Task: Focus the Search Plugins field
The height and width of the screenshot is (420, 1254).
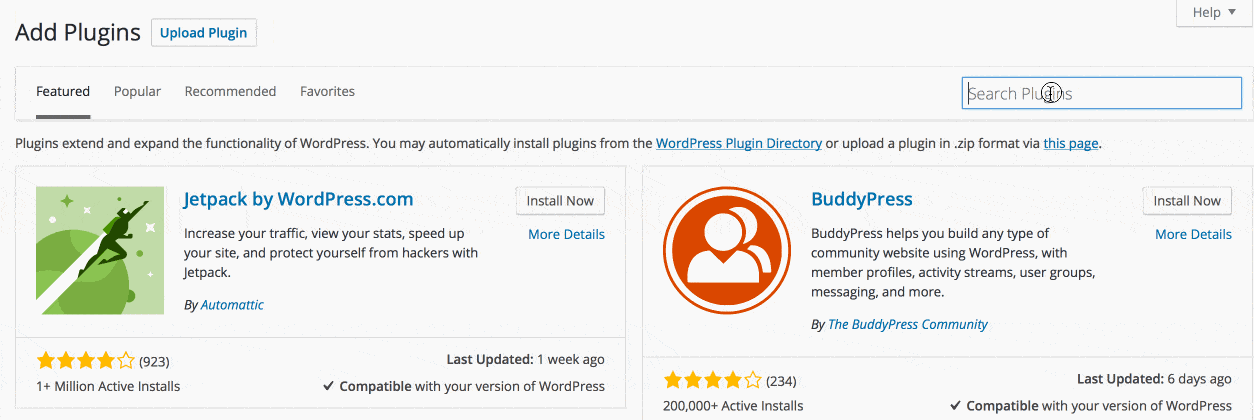Action: click(1101, 93)
